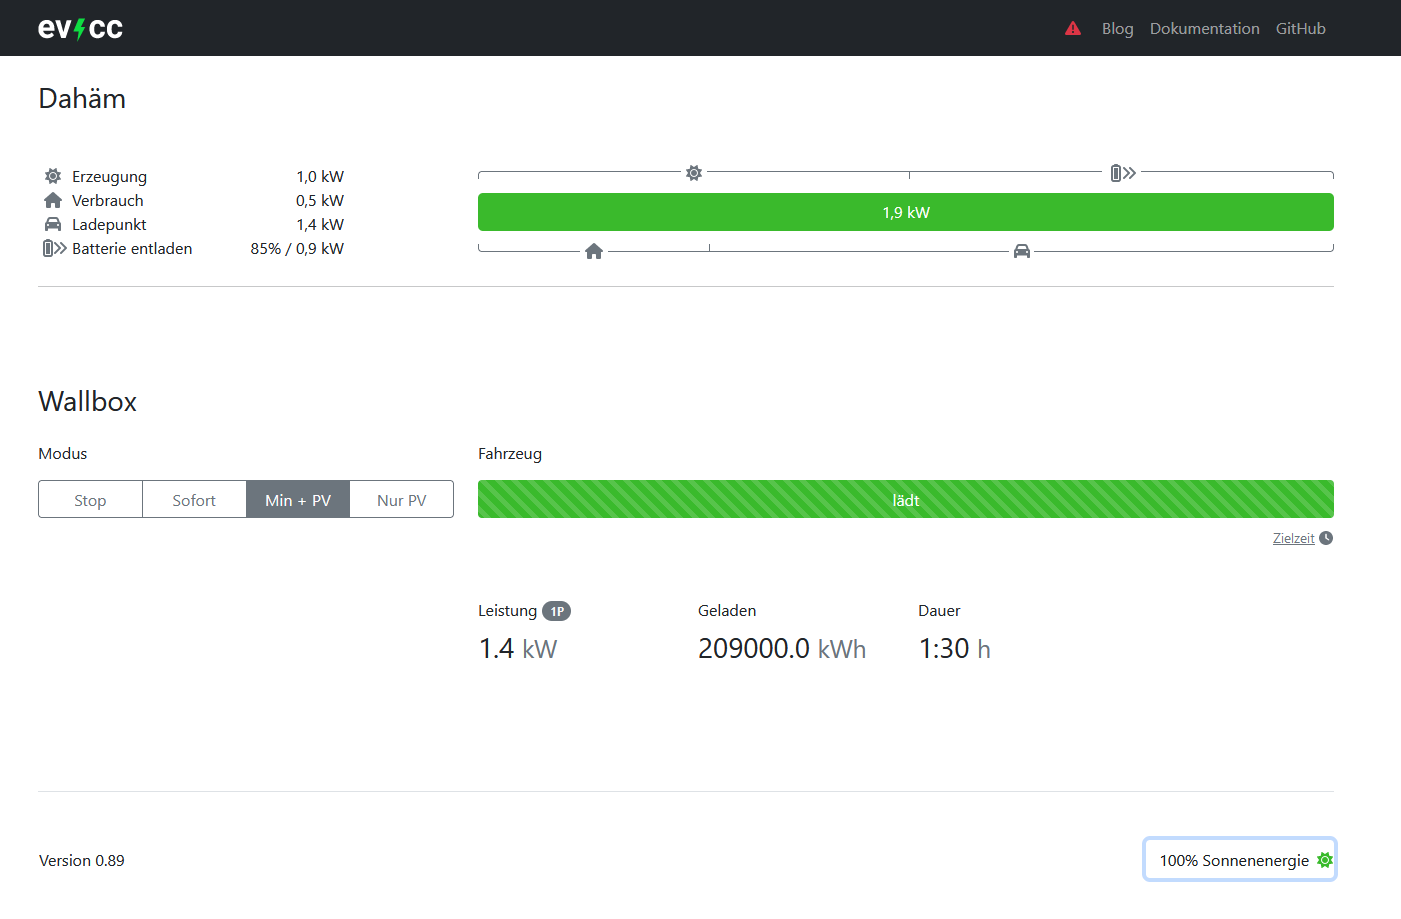Click the 100% Sonnenenergie badge
This screenshot has width=1401, height=919.
coord(1239,859)
